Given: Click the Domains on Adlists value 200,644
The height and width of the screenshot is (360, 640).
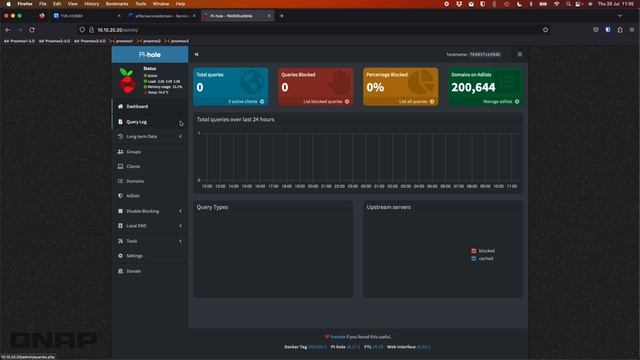Looking at the screenshot, I should click(x=473, y=87).
